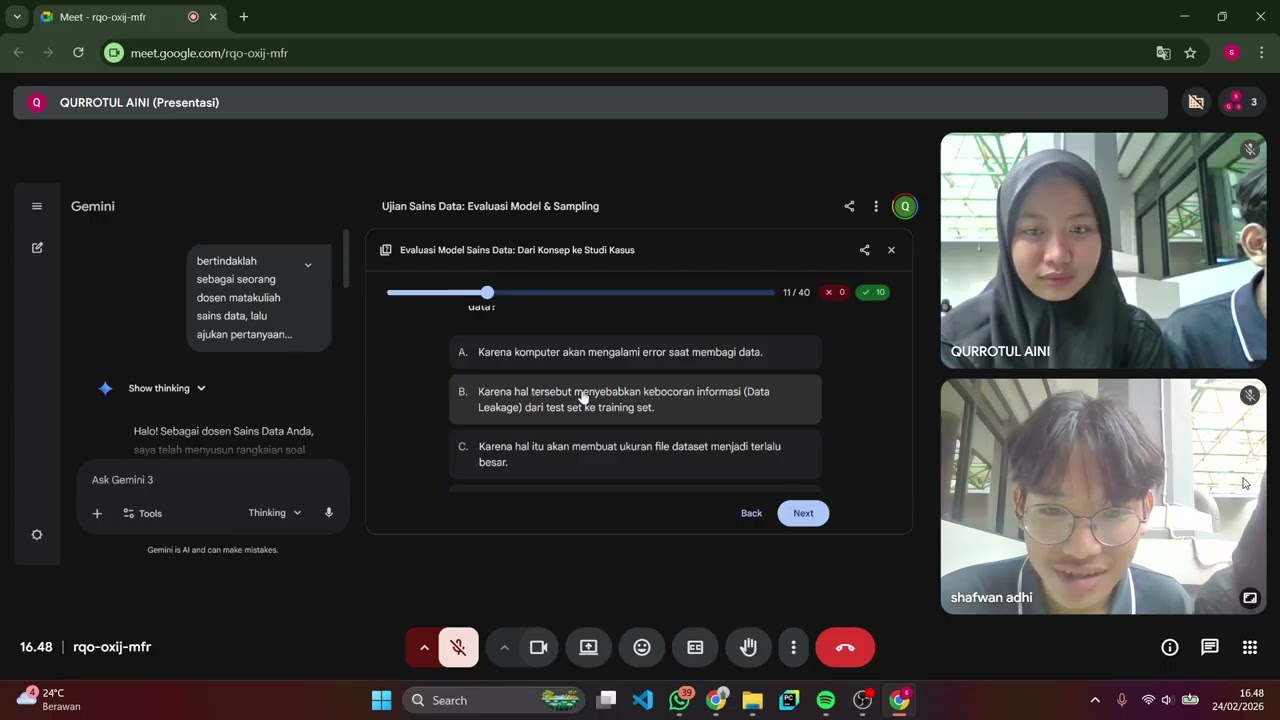The width and height of the screenshot is (1280, 720).
Task: Open Visual Studio Code from taskbar
Action: 643,700
